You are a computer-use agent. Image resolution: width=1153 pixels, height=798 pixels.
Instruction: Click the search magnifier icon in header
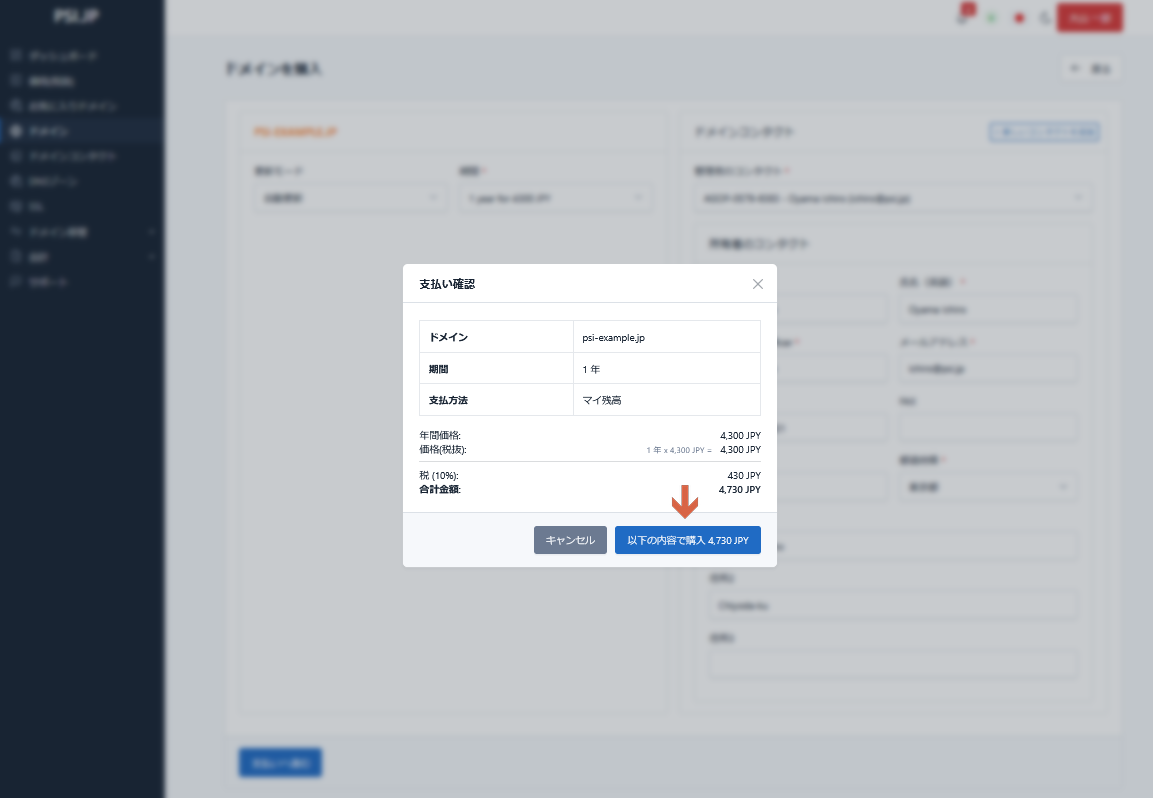point(1045,18)
